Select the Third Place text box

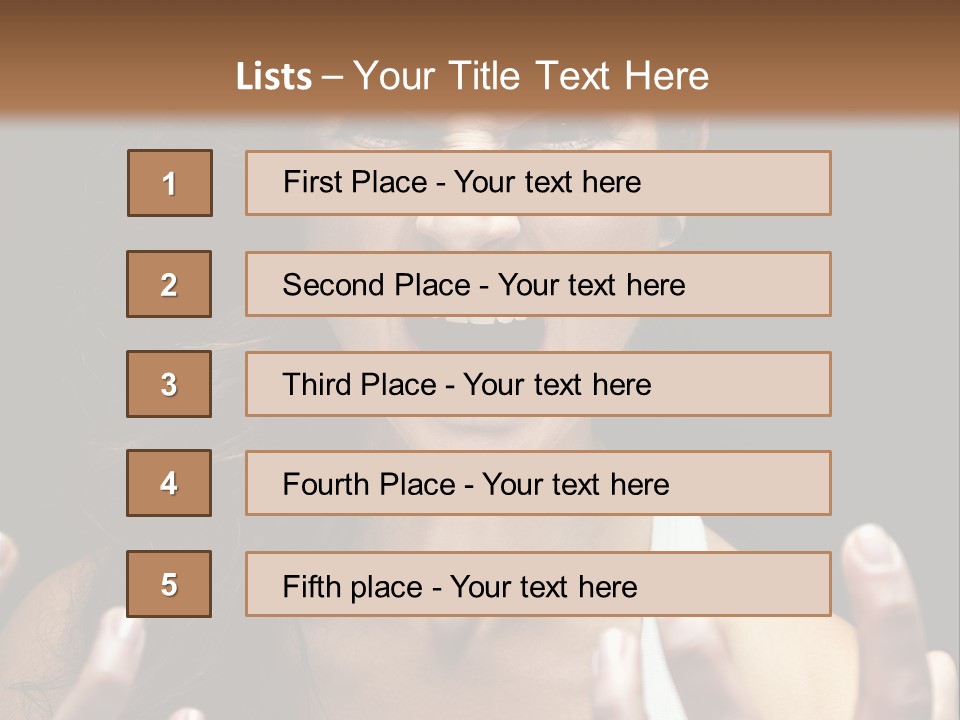click(538, 384)
